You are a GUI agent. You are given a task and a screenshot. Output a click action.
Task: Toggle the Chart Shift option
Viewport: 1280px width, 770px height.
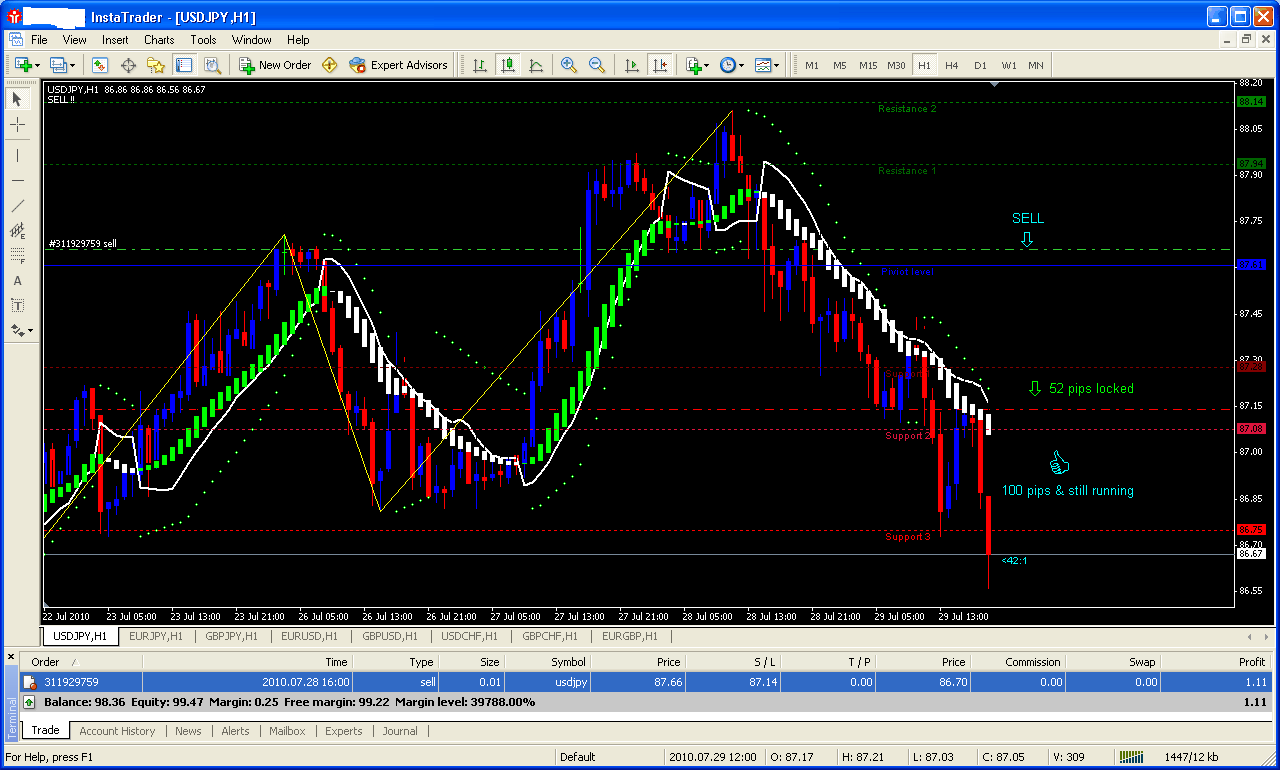(659, 65)
